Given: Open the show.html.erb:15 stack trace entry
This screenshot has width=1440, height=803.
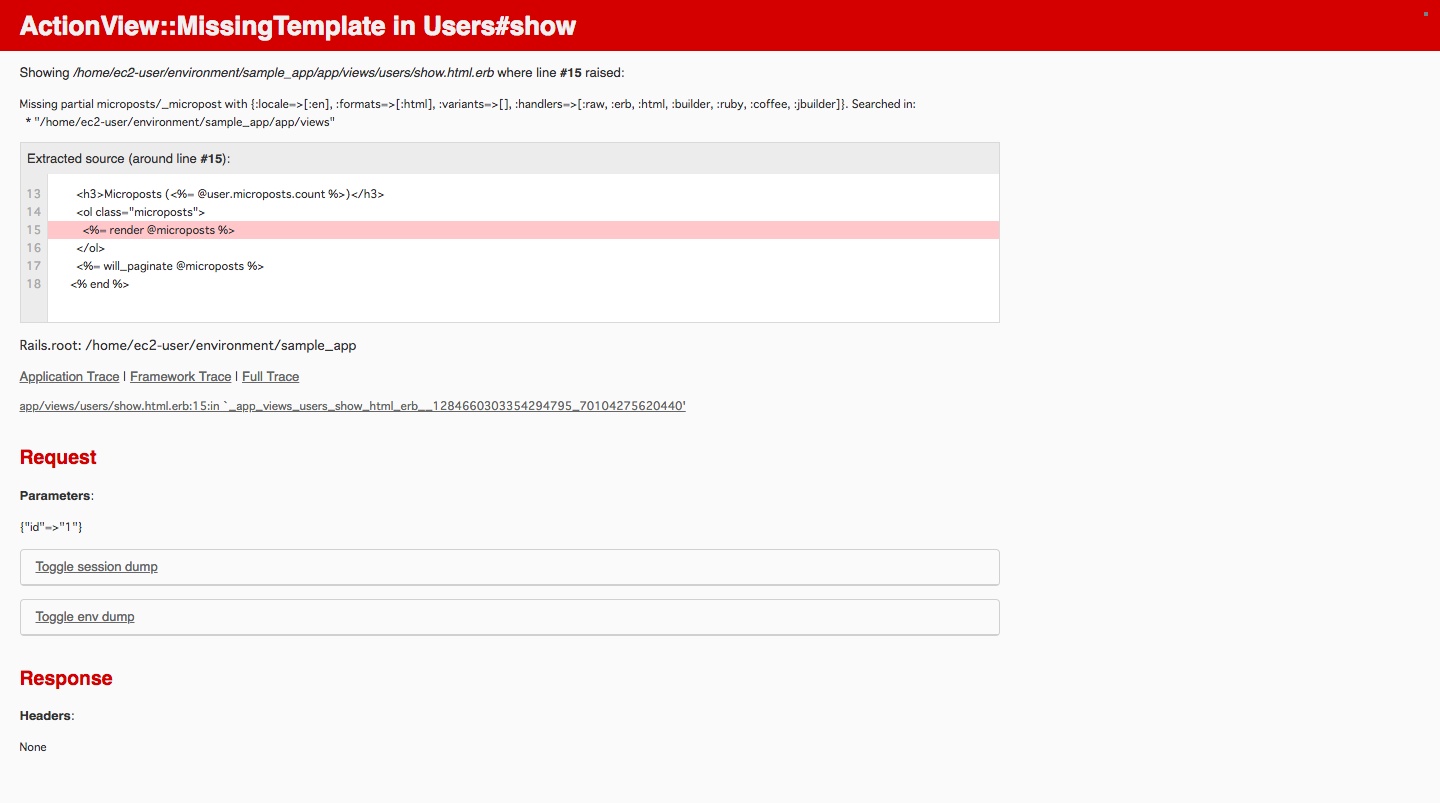Looking at the screenshot, I should (352, 406).
